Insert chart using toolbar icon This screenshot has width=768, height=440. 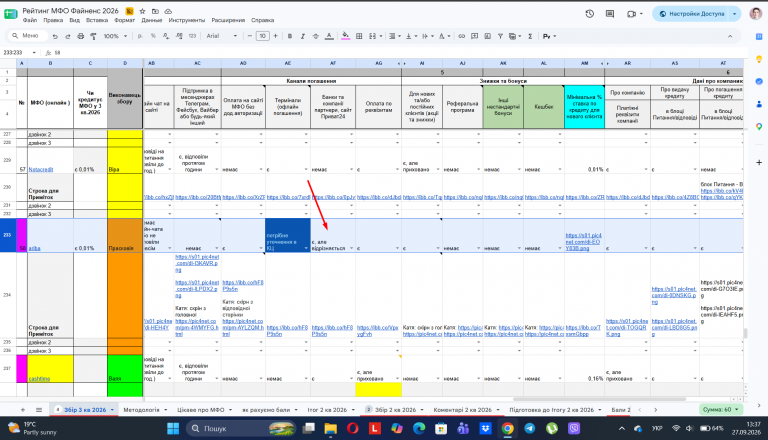pos(487,36)
